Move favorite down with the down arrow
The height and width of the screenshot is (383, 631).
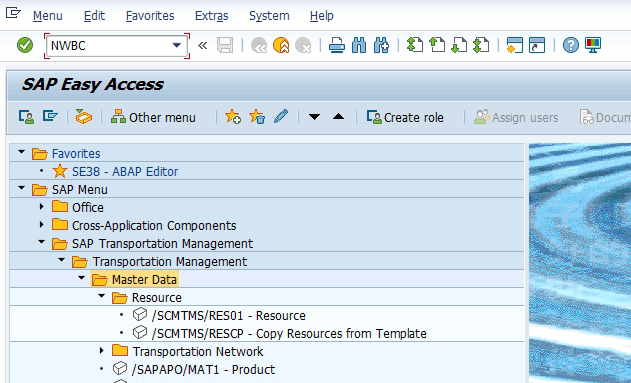pyautogui.click(x=314, y=117)
